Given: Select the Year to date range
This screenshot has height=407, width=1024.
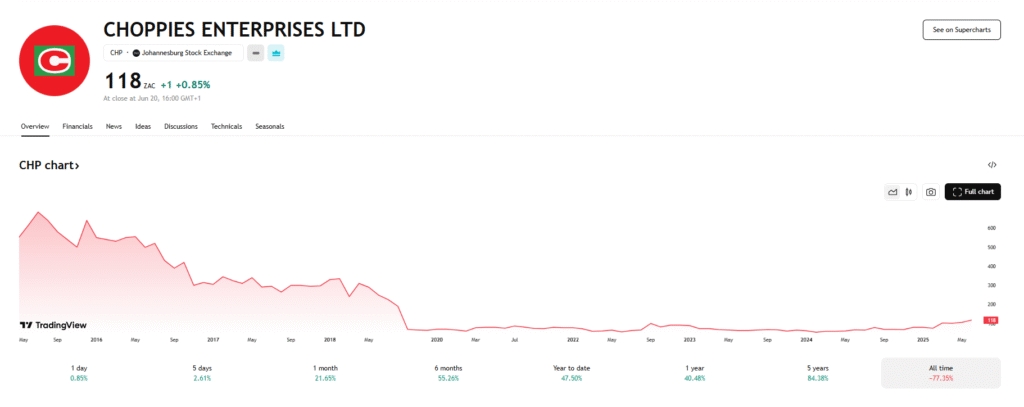Looking at the screenshot, I should [571, 373].
